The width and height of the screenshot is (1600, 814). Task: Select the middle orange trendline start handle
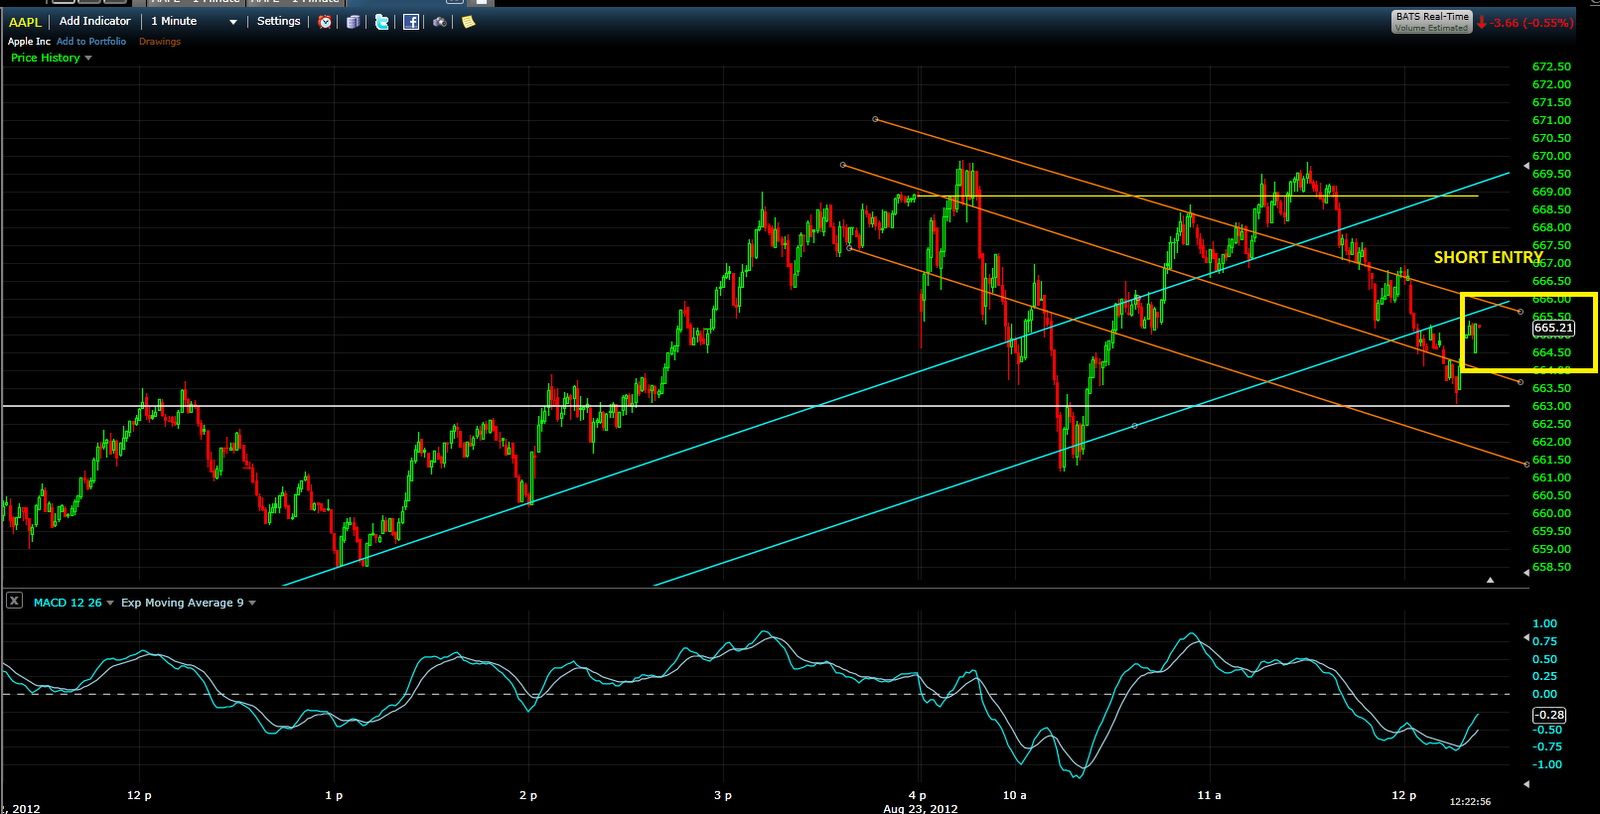pyautogui.click(x=843, y=164)
